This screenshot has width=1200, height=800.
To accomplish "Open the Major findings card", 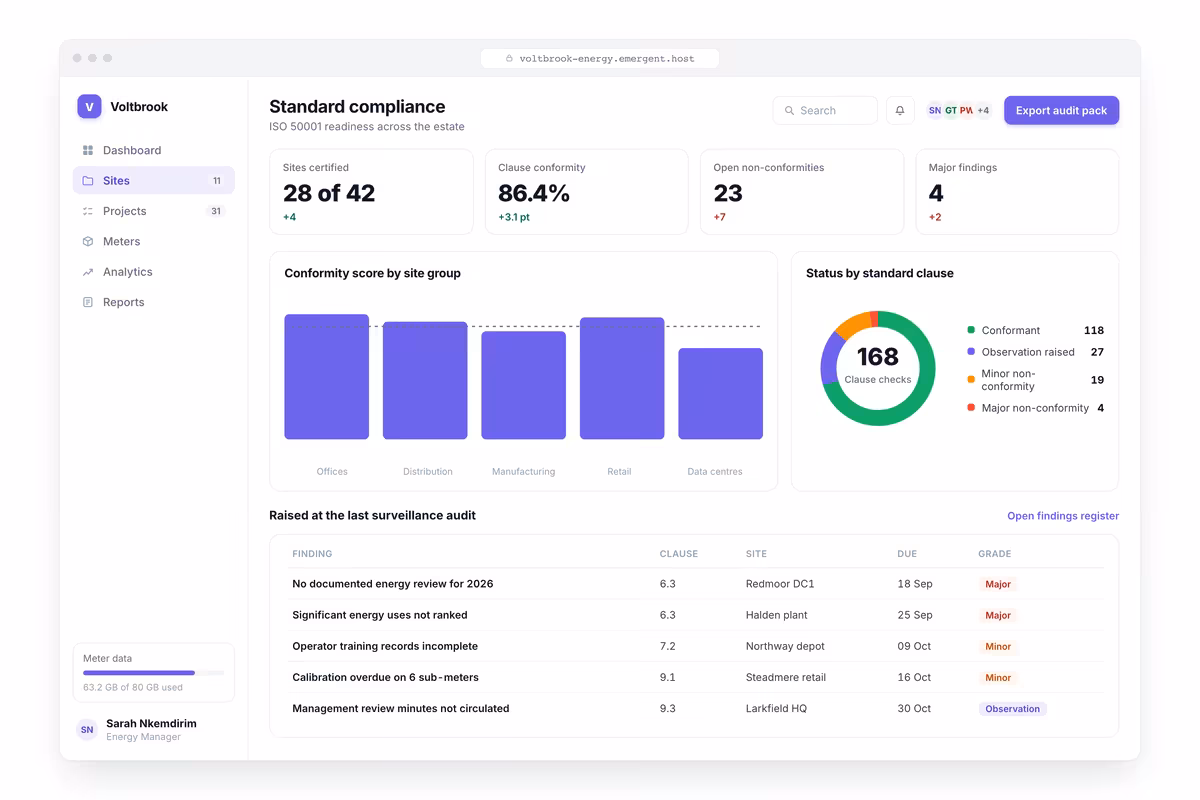I will point(1017,192).
